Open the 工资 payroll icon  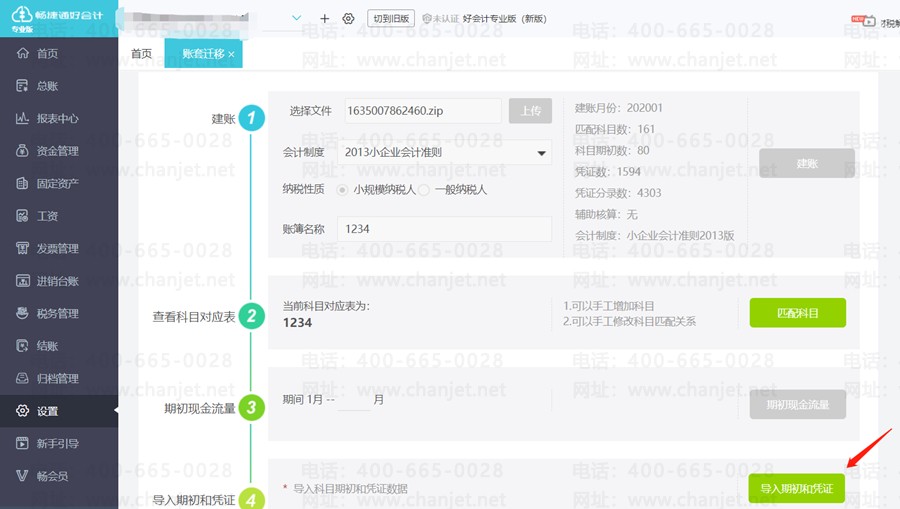(22, 216)
